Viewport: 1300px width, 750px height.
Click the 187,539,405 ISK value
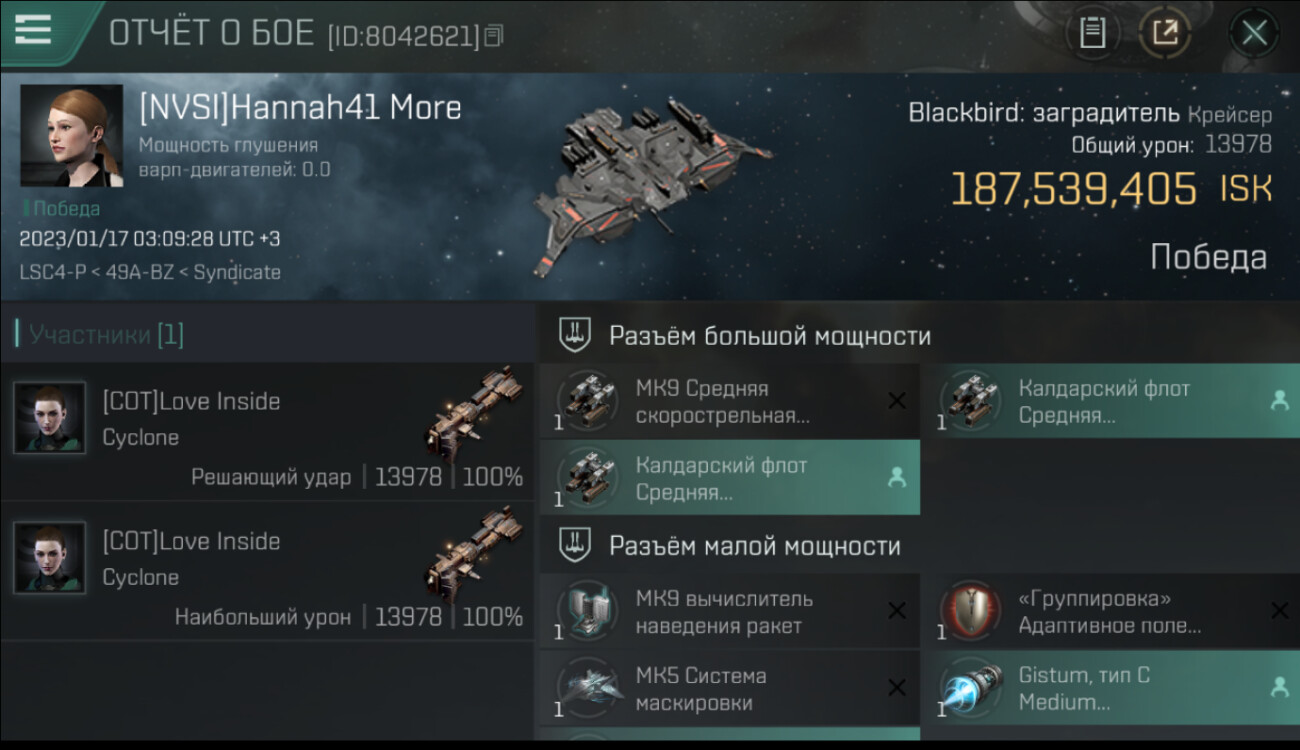1110,188
